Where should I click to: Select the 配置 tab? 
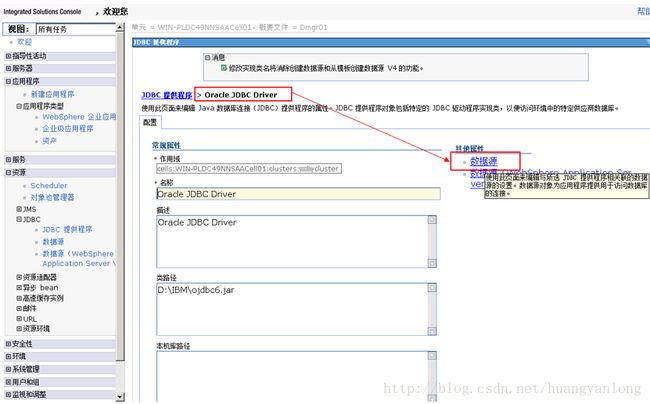(x=150, y=122)
